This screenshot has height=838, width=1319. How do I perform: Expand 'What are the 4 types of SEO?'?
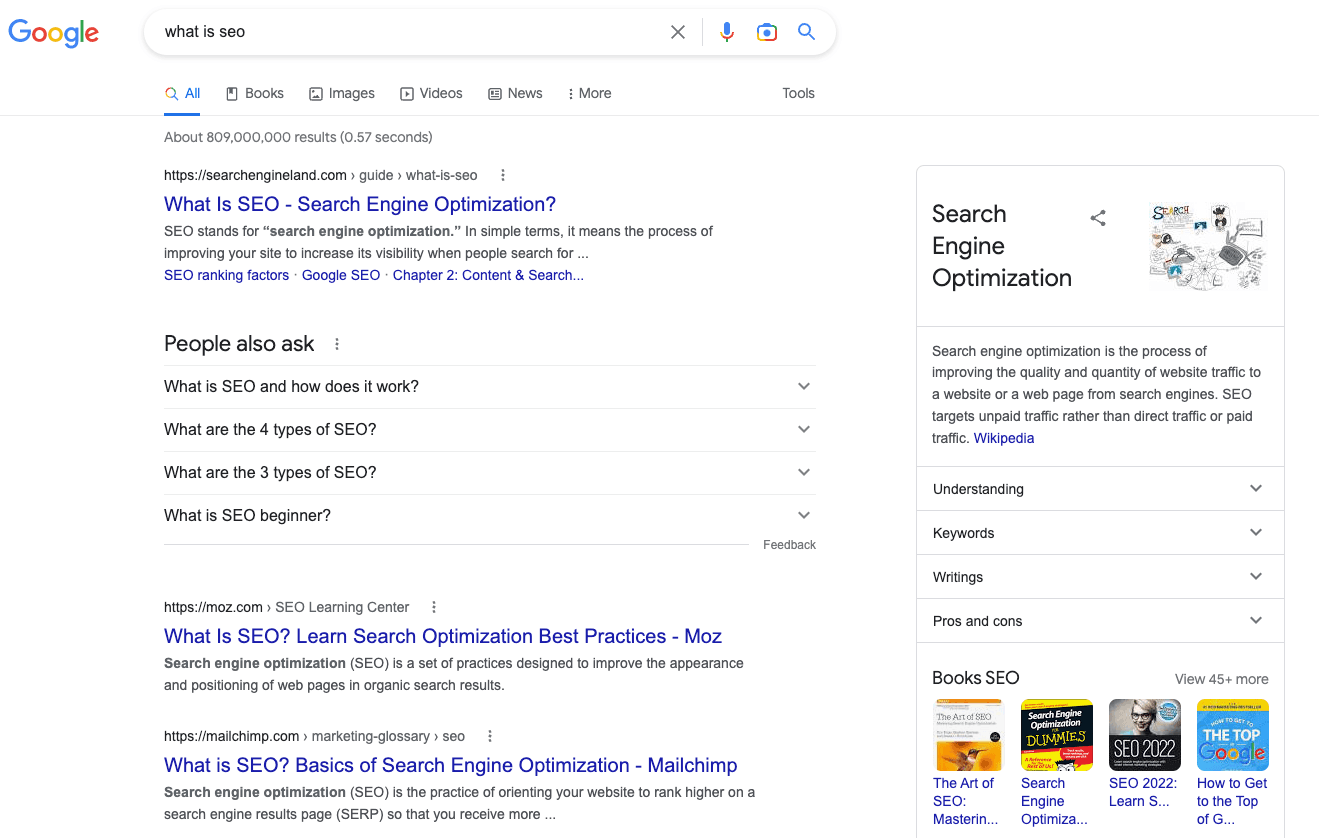pos(490,430)
